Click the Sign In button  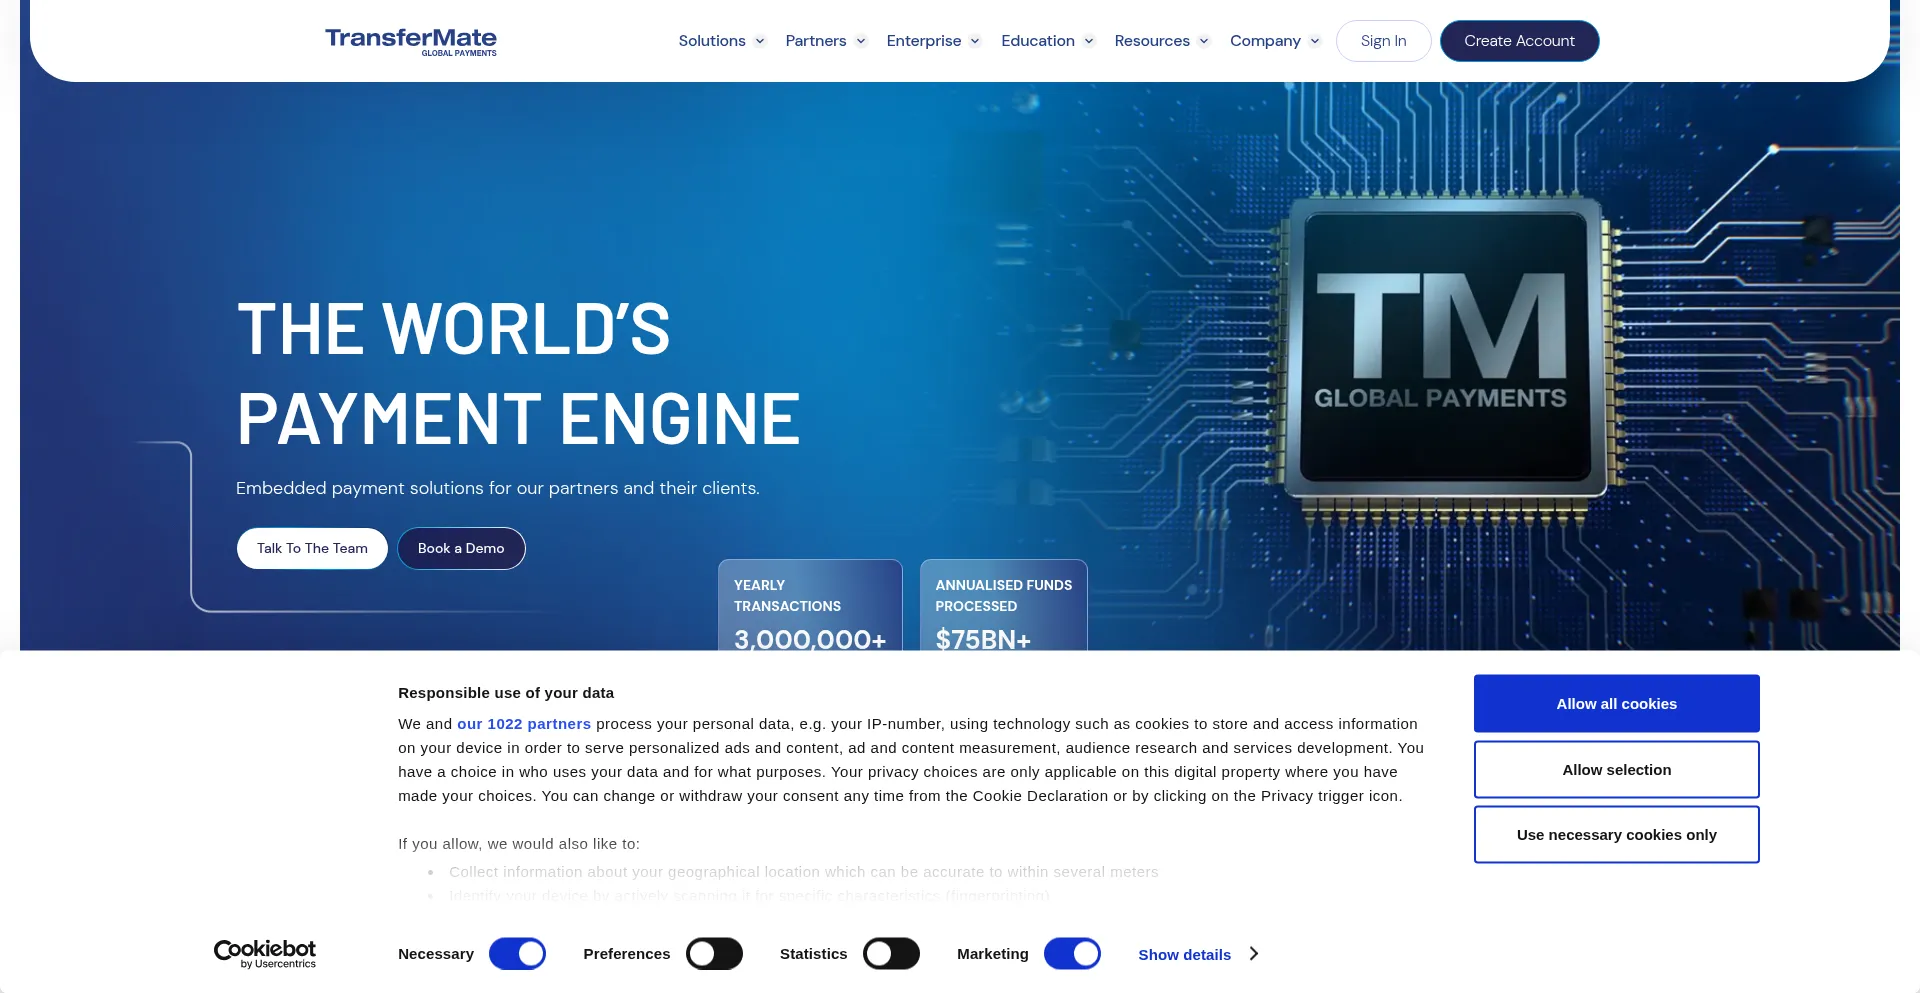click(x=1383, y=41)
